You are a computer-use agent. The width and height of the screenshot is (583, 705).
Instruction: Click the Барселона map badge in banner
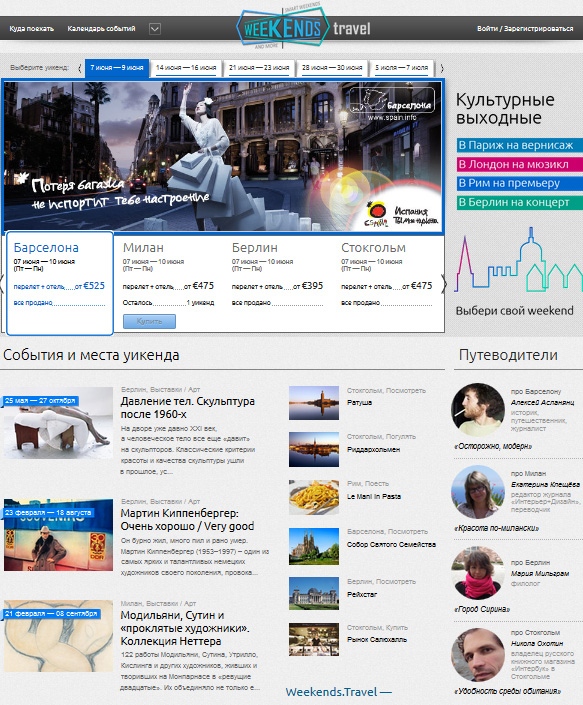(391, 100)
